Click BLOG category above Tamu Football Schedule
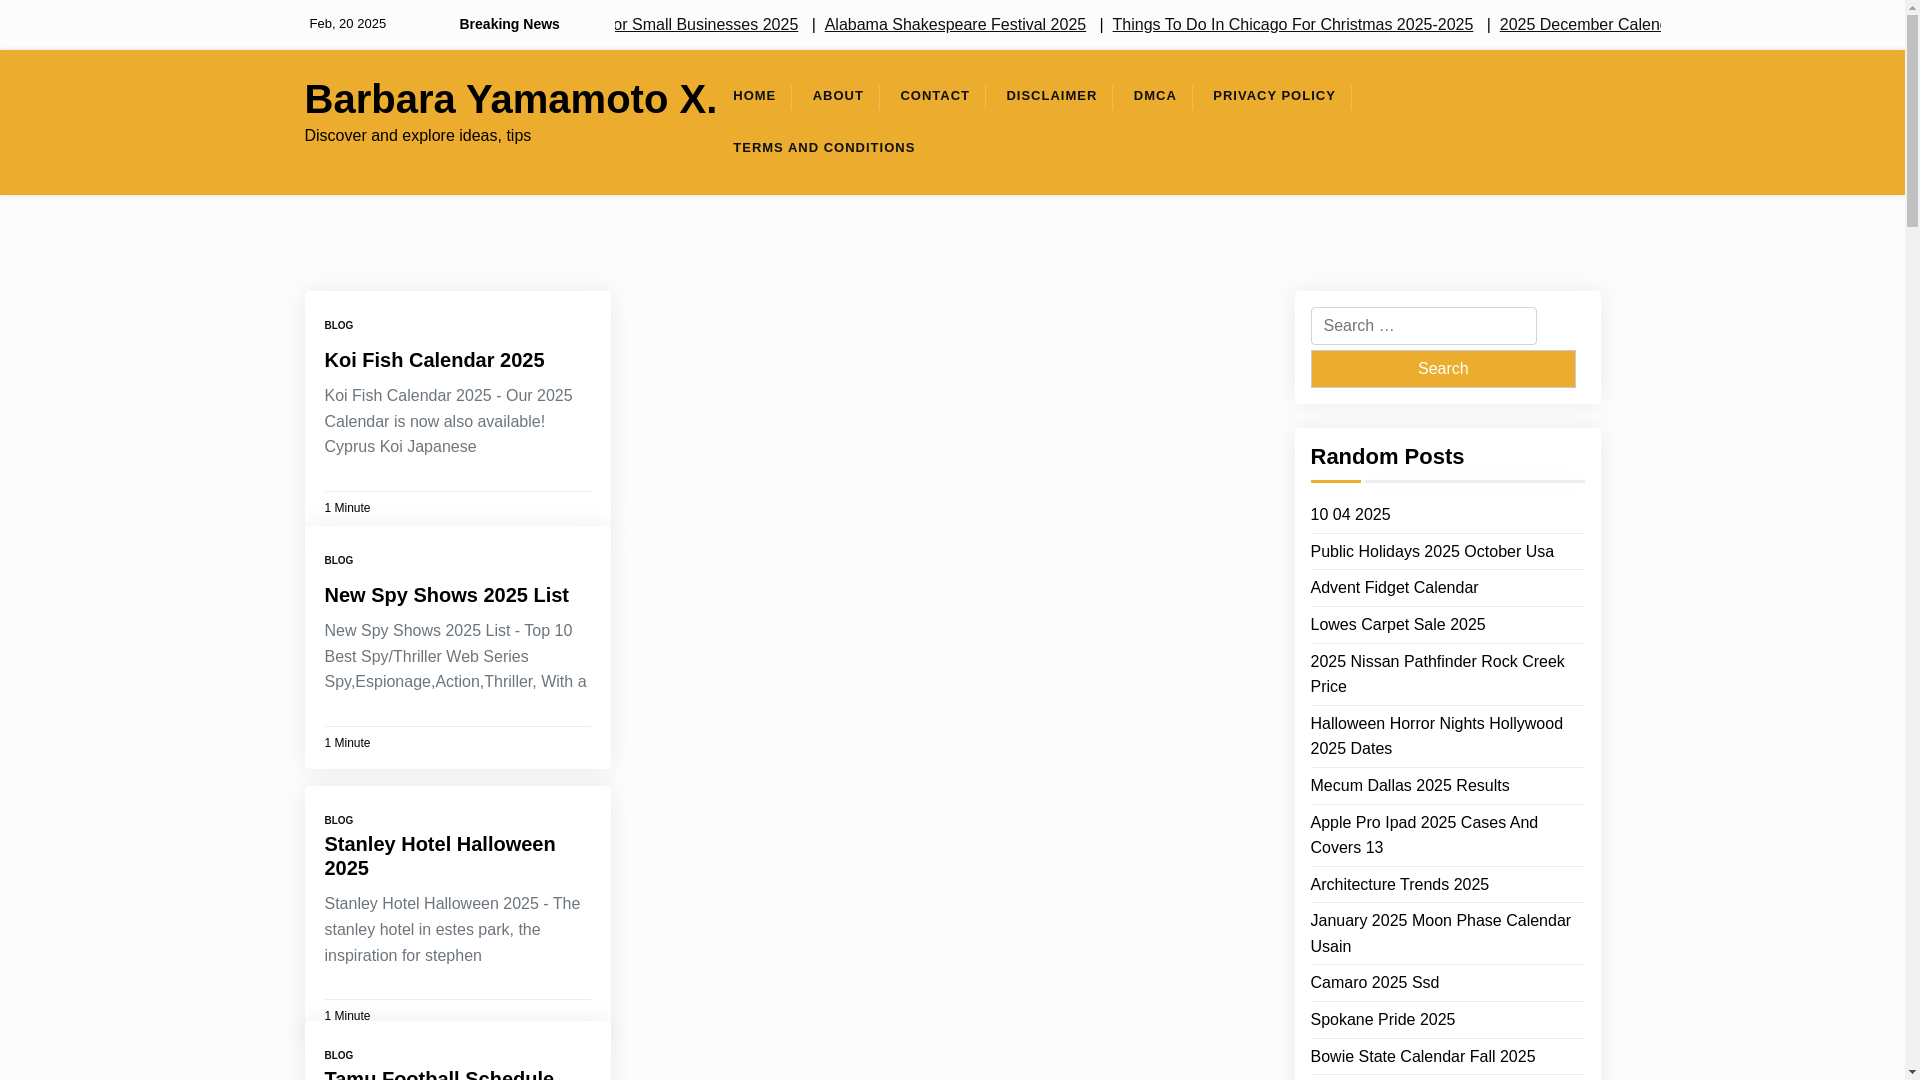The image size is (1920, 1080). tap(339, 1056)
